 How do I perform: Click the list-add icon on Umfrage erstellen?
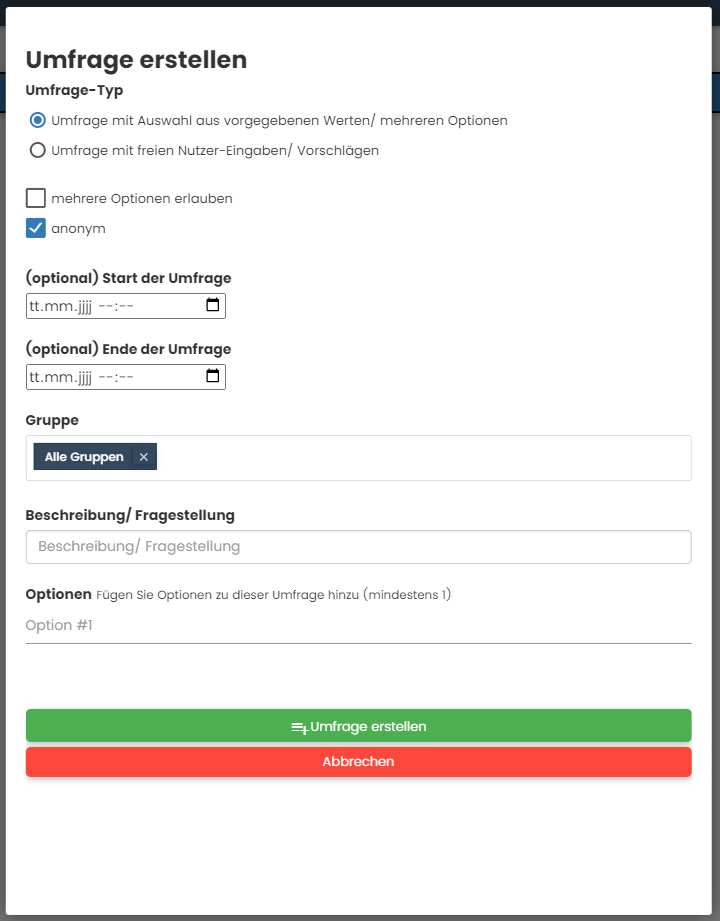(299, 727)
